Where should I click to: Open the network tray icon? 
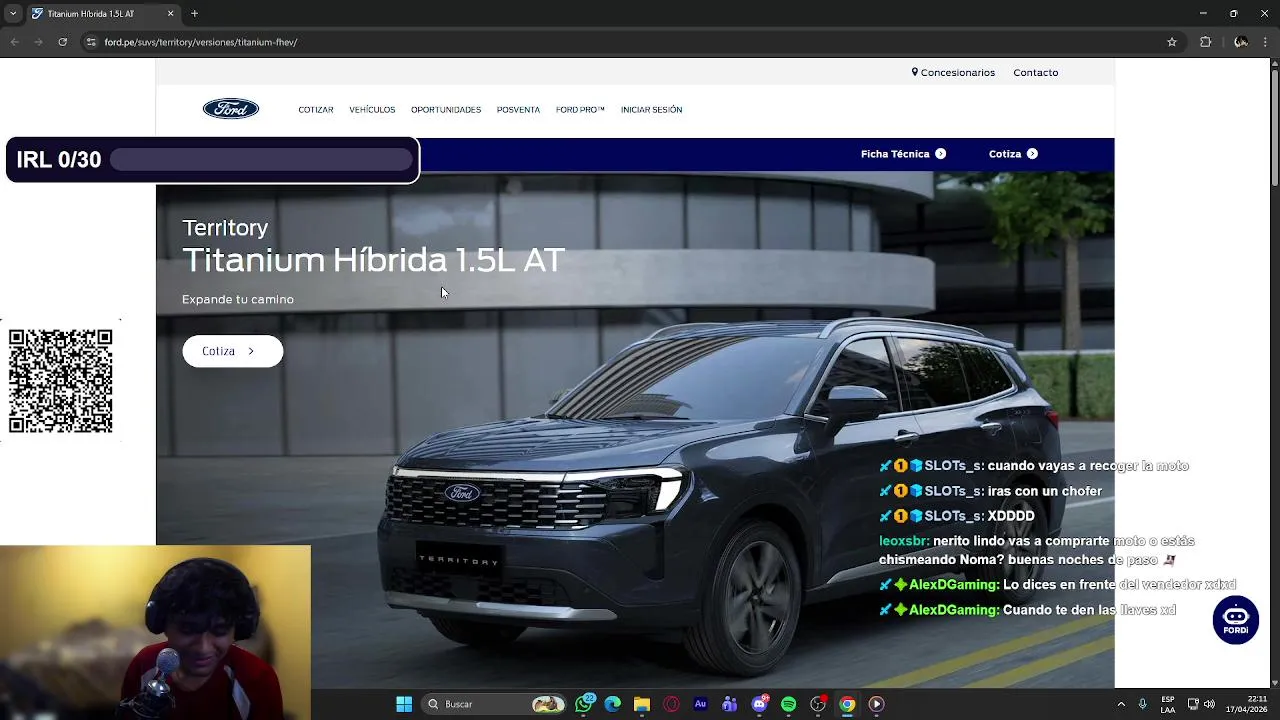click(x=1193, y=704)
